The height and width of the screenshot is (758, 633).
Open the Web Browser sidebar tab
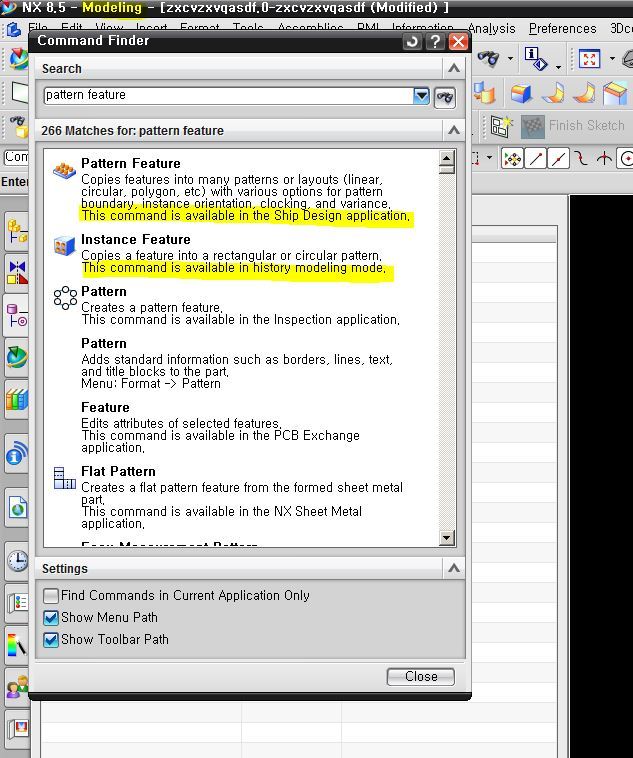click(17, 508)
